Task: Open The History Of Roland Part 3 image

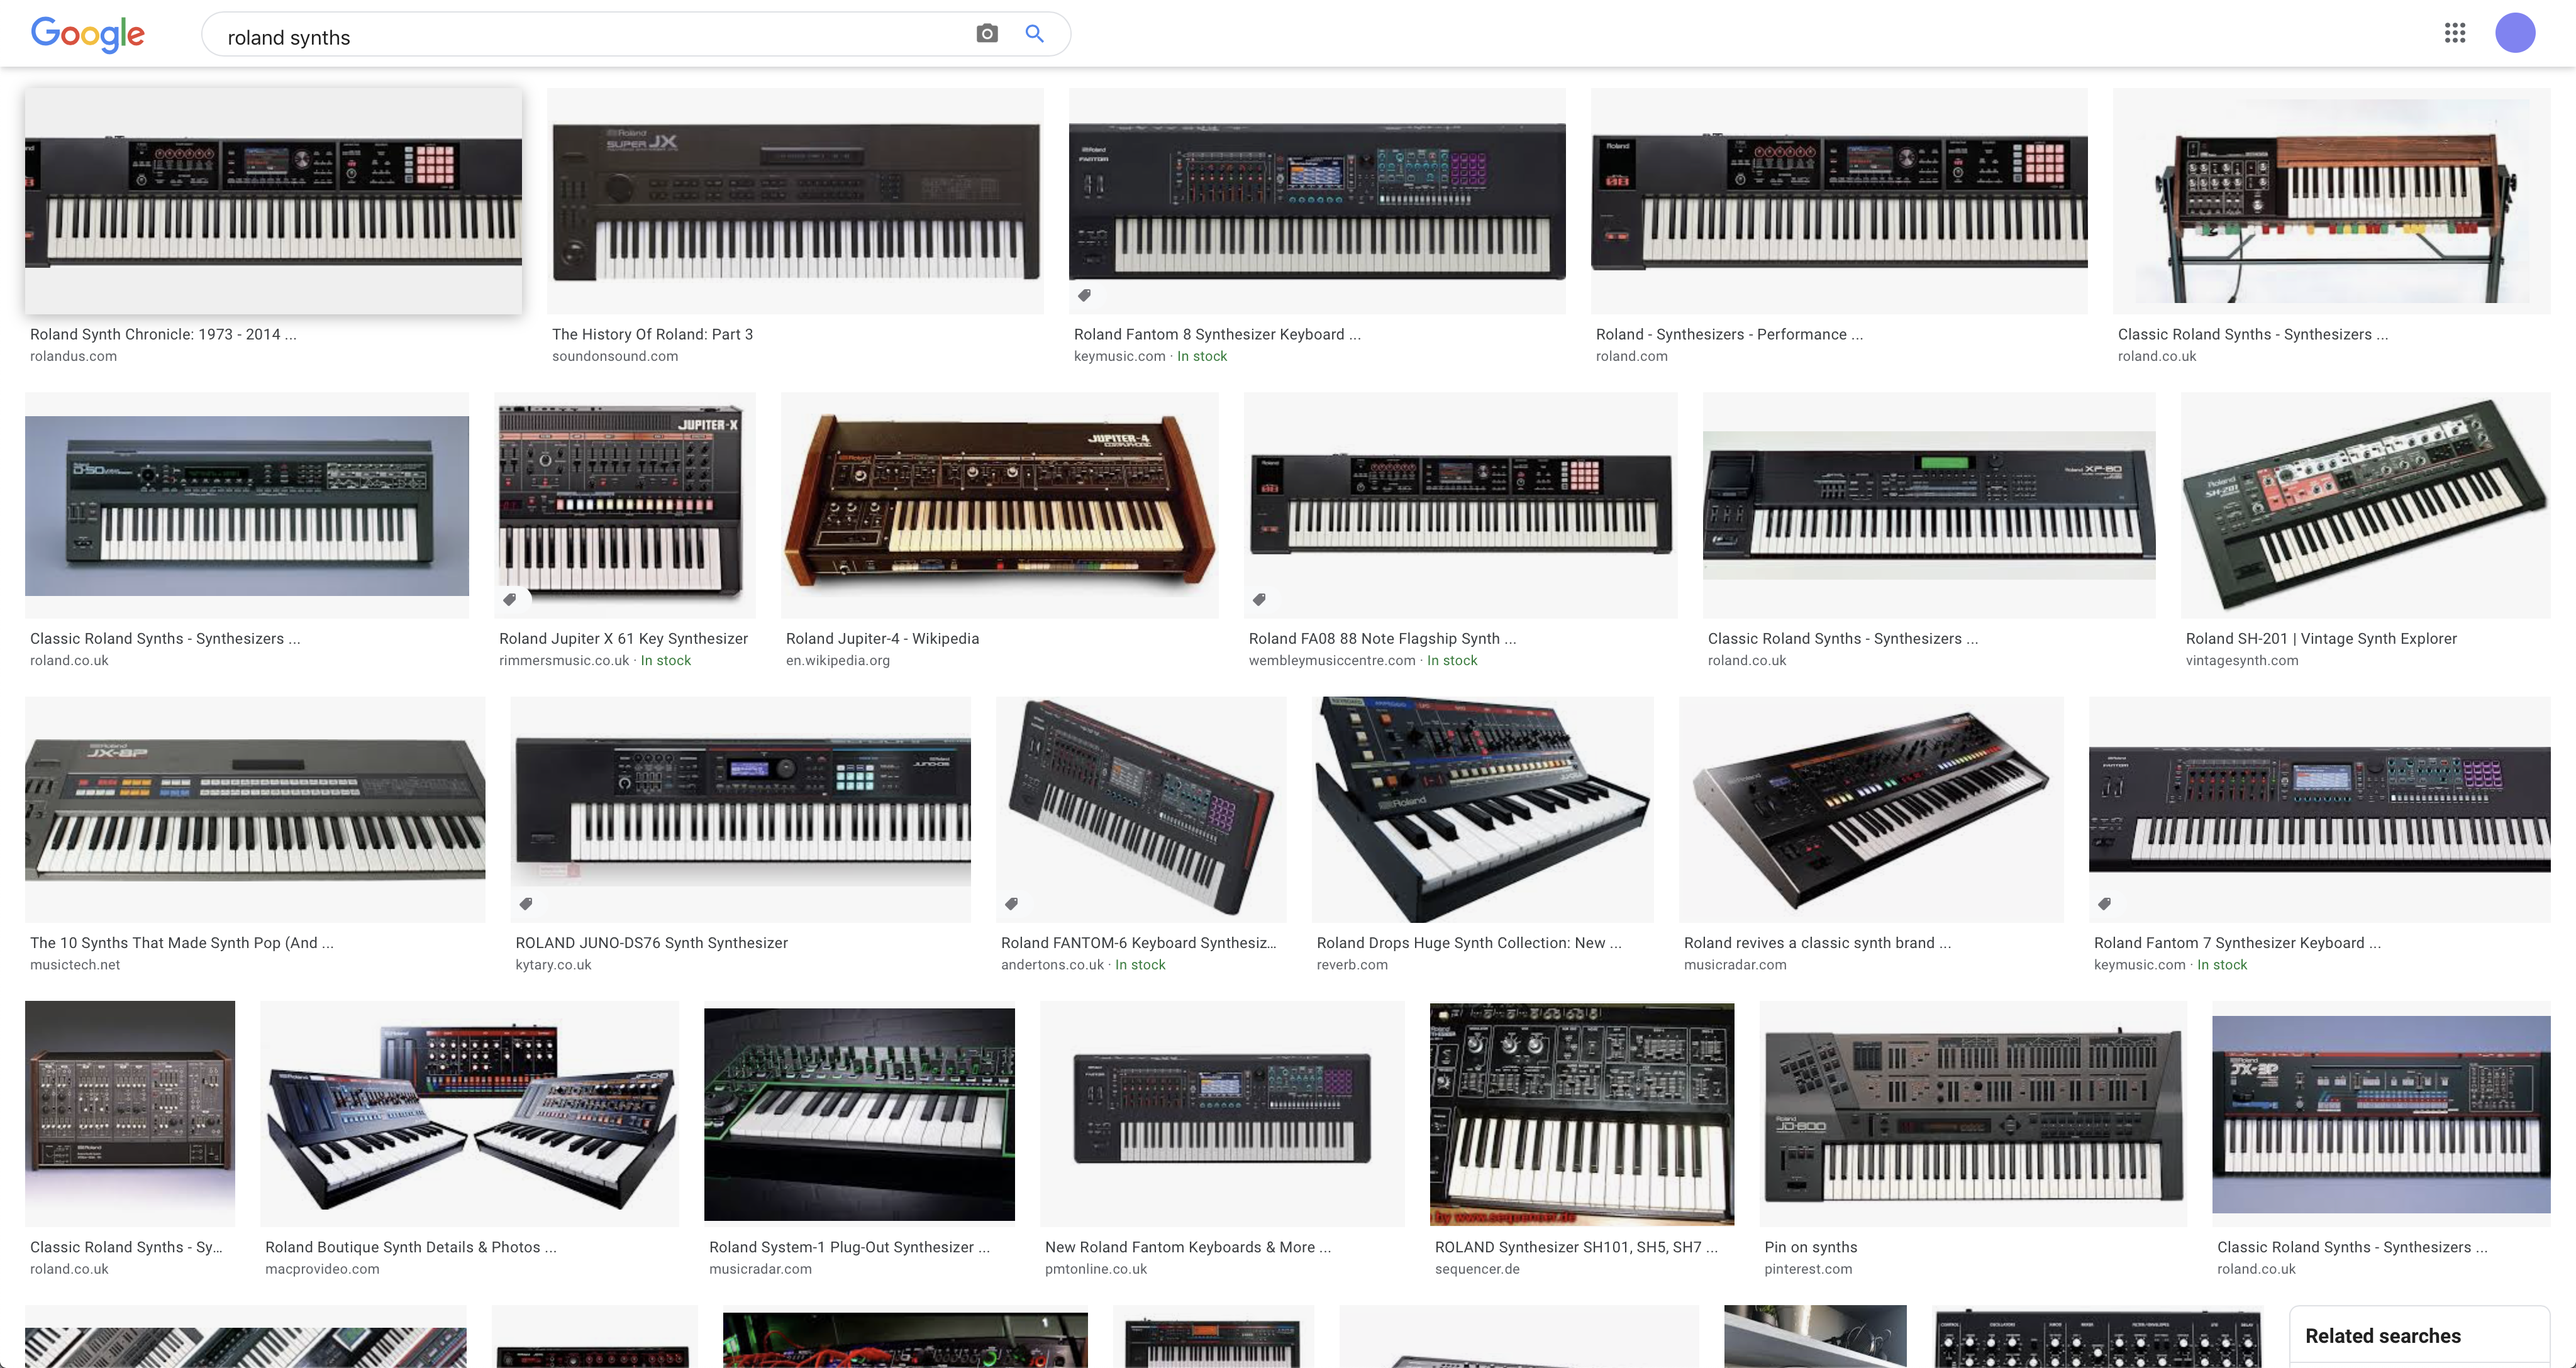Action: [x=795, y=201]
